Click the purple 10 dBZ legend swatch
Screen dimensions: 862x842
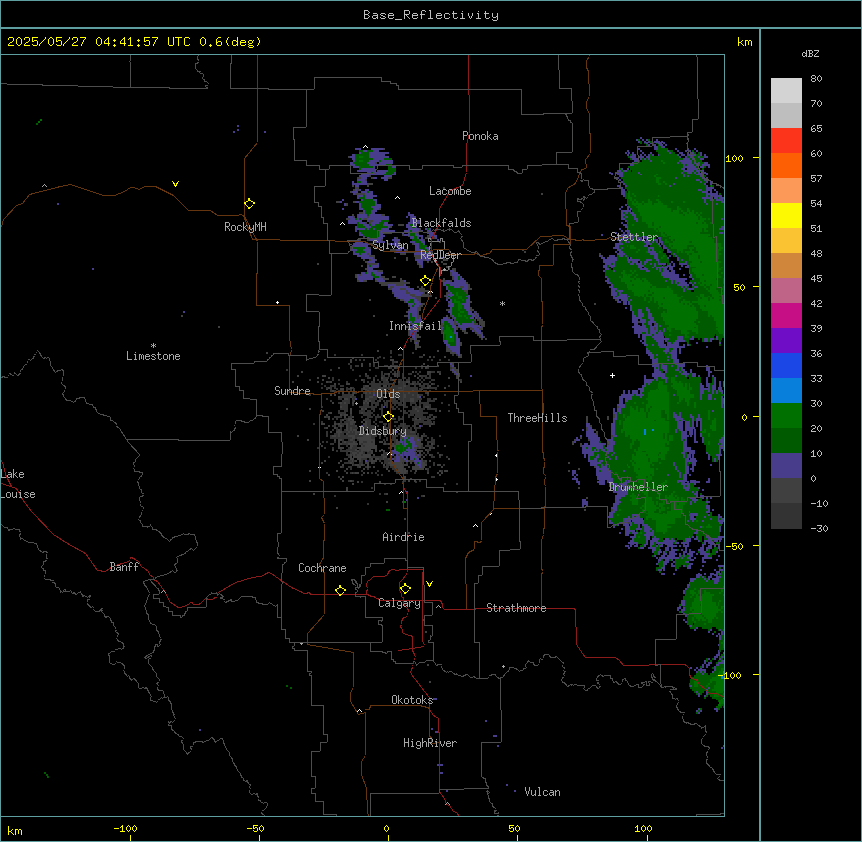click(x=786, y=466)
